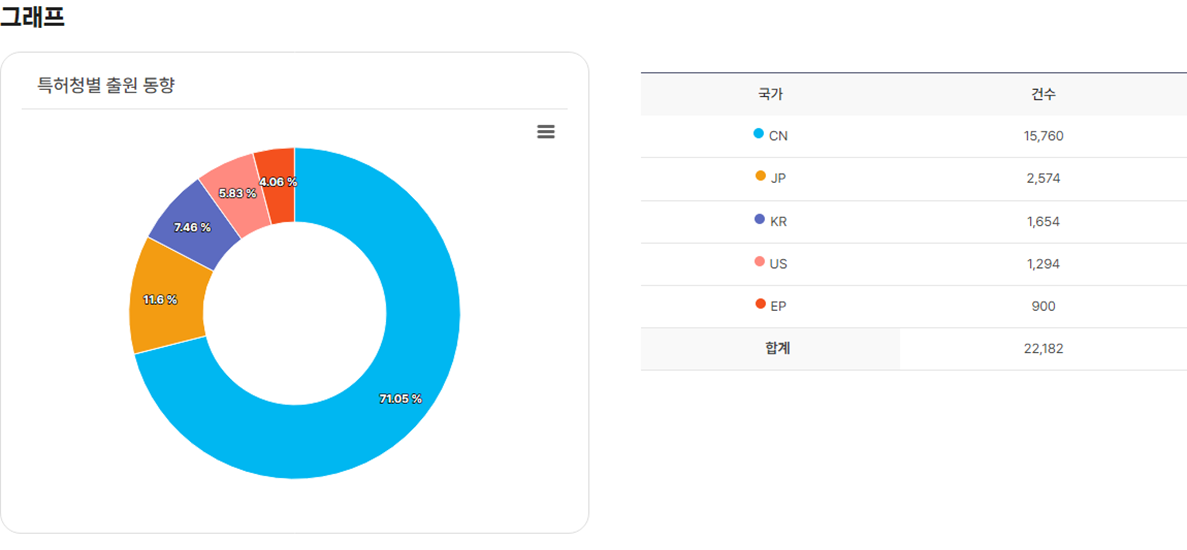1187x550 pixels.
Task: Select the purple KR donut slice
Action: pos(194,227)
